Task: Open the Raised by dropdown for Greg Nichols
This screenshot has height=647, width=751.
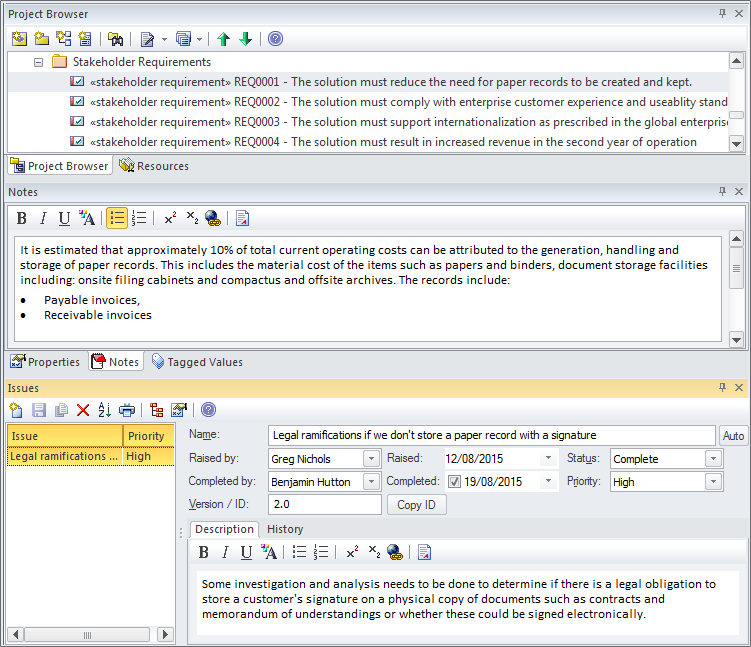Action: pyautogui.click(x=366, y=459)
